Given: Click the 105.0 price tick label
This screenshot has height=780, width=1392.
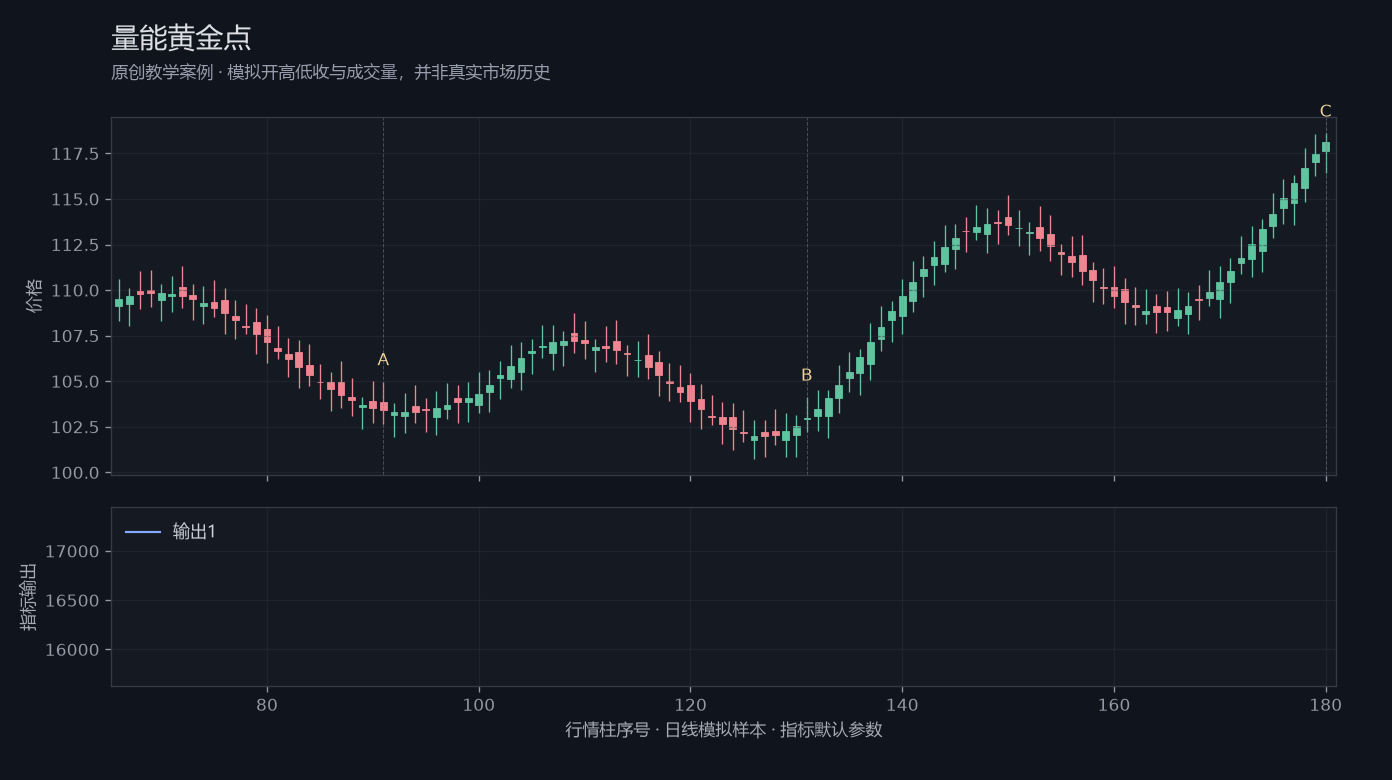Looking at the screenshot, I should [75, 382].
